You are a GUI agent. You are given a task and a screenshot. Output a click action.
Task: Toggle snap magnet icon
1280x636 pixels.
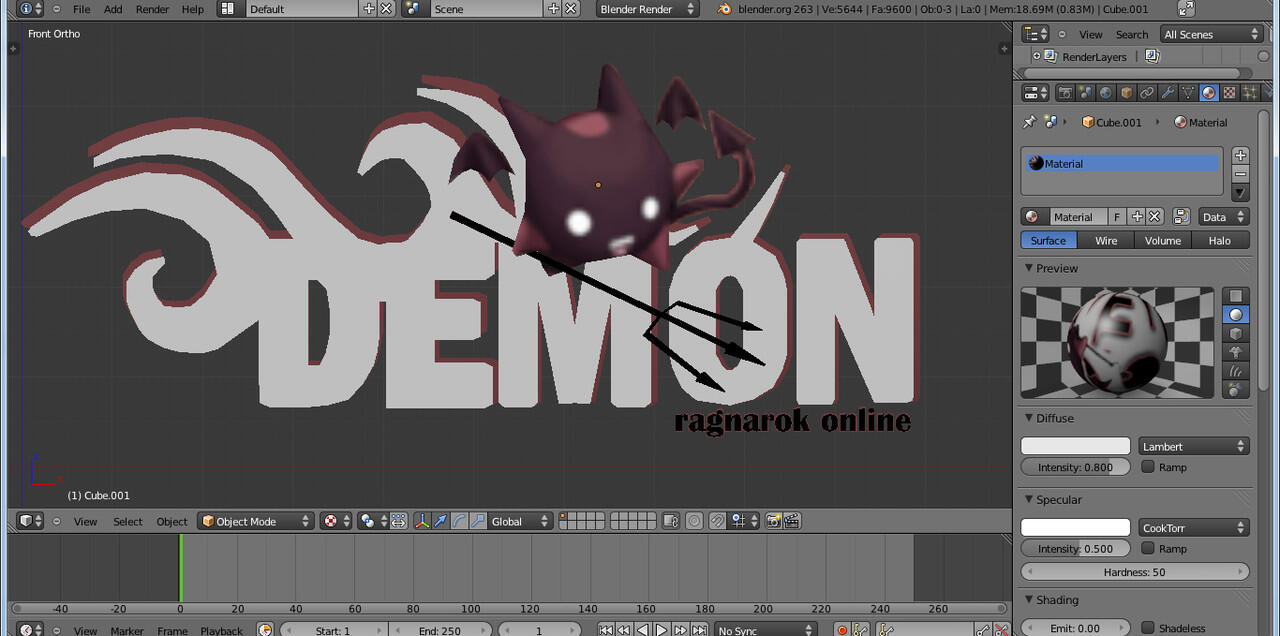click(x=717, y=521)
